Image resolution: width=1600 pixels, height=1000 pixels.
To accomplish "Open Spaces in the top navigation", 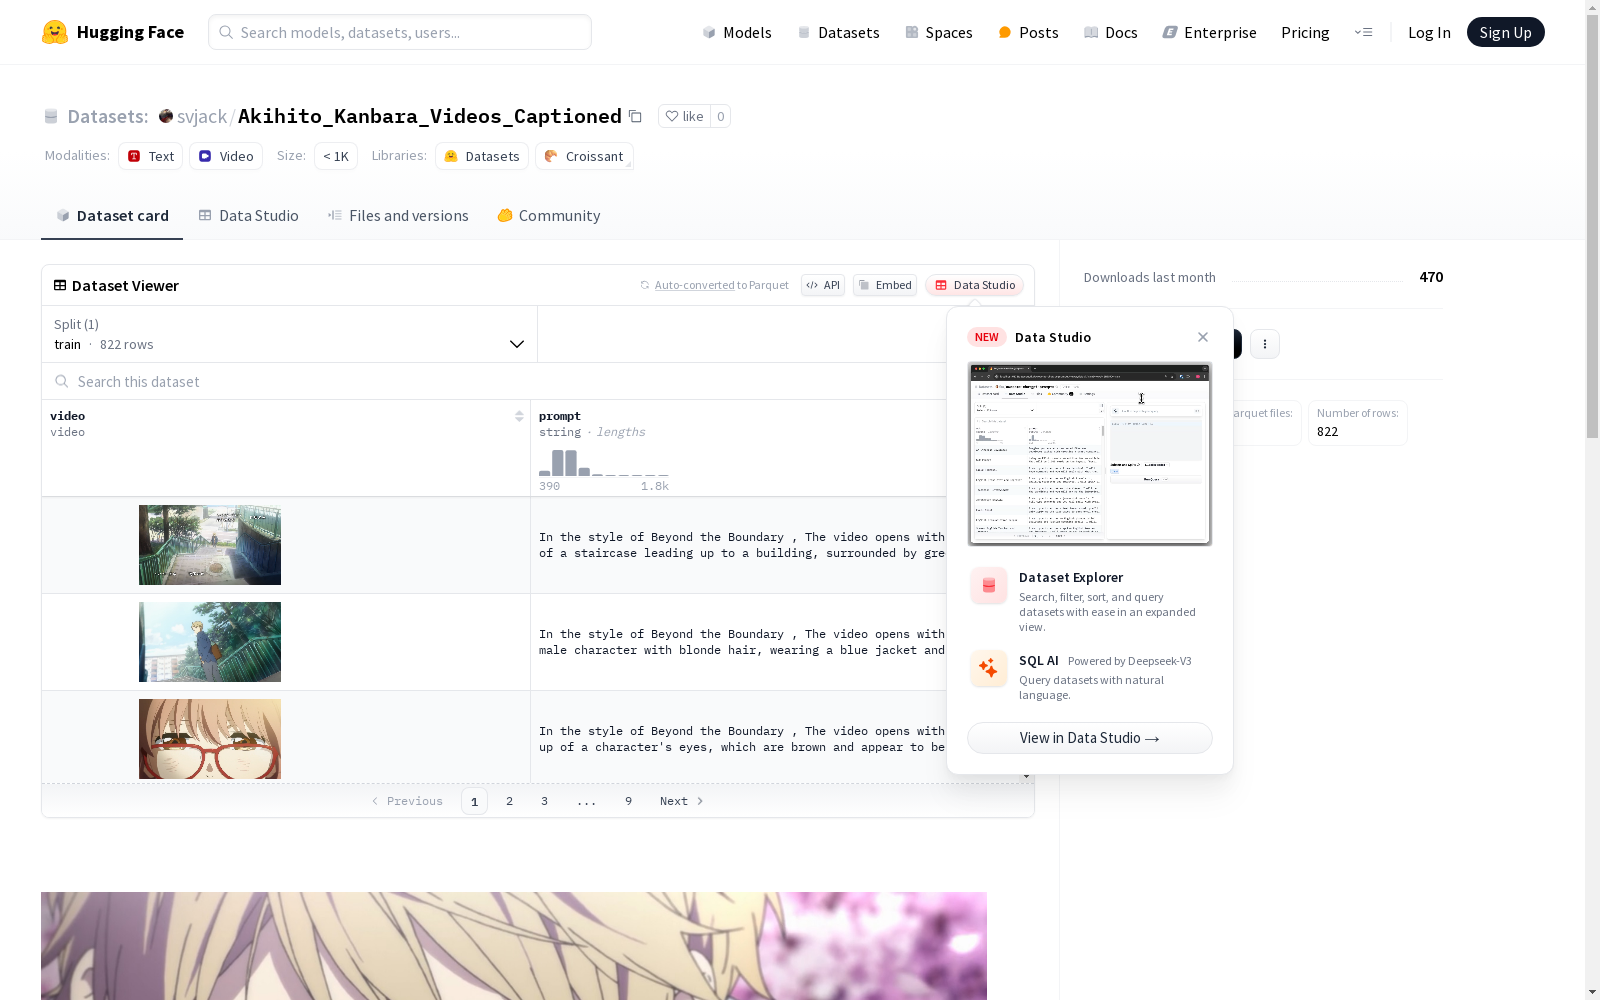I will pos(939,32).
